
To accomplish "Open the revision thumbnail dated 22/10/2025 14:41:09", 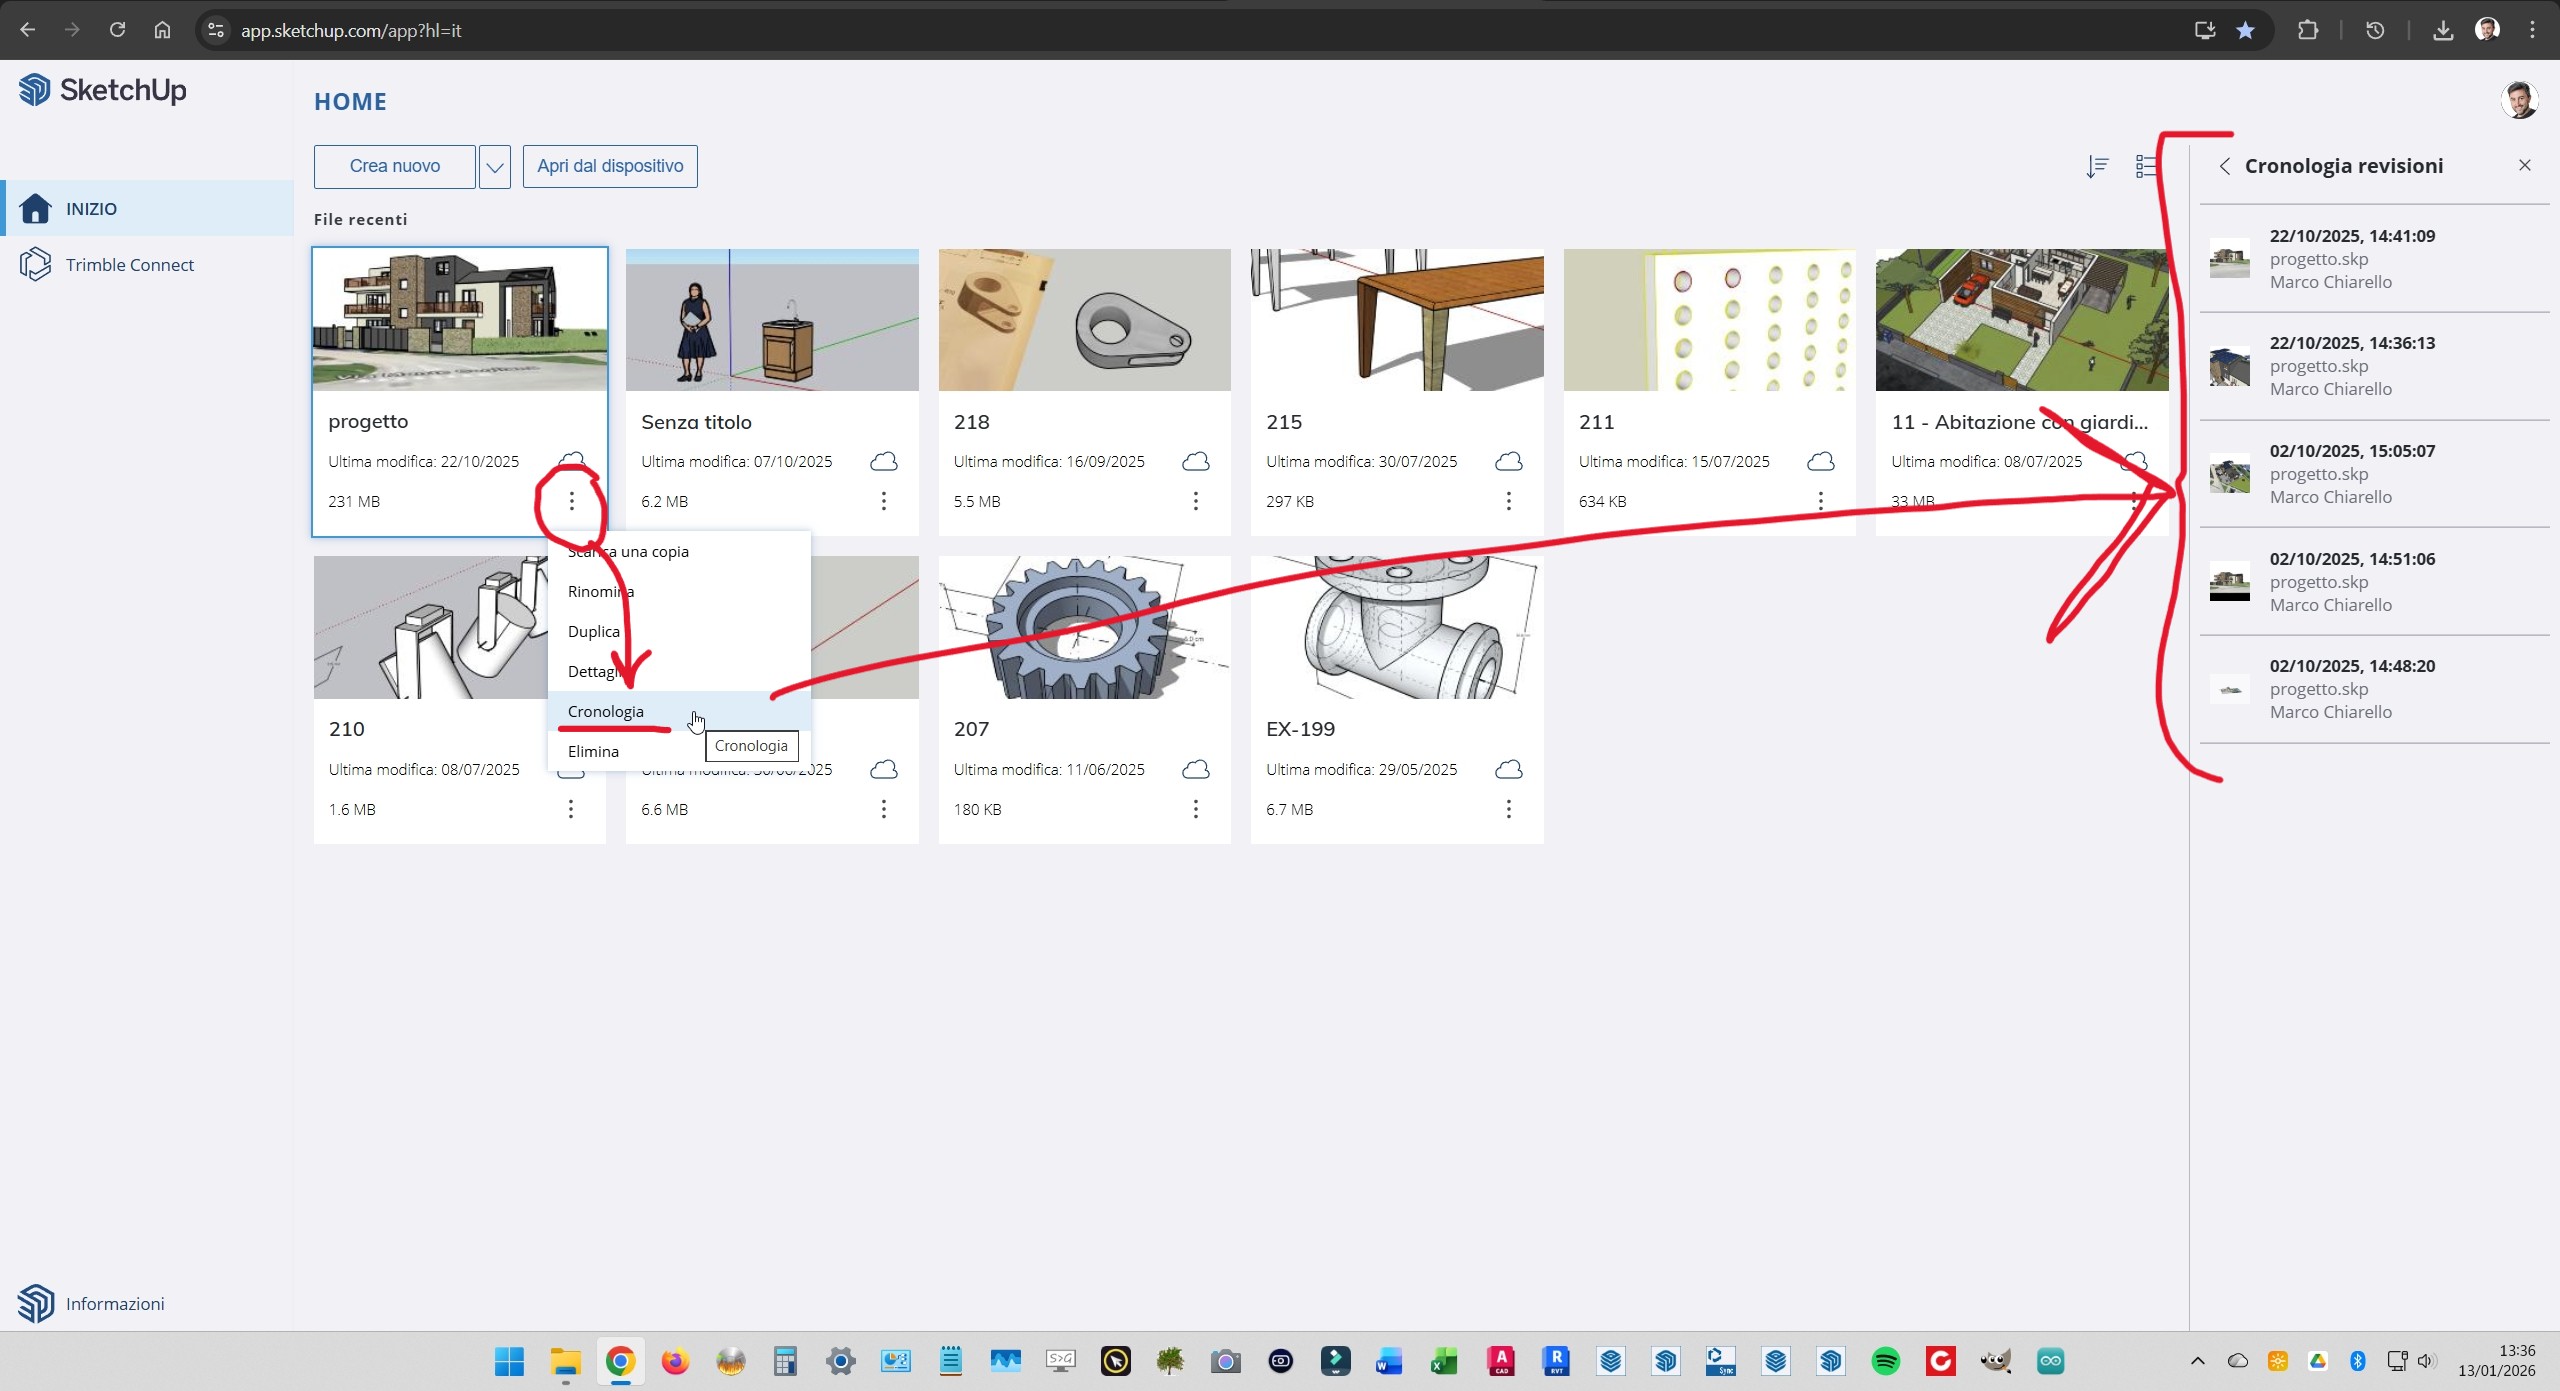I will pyautogui.click(x=2230, y=258).
